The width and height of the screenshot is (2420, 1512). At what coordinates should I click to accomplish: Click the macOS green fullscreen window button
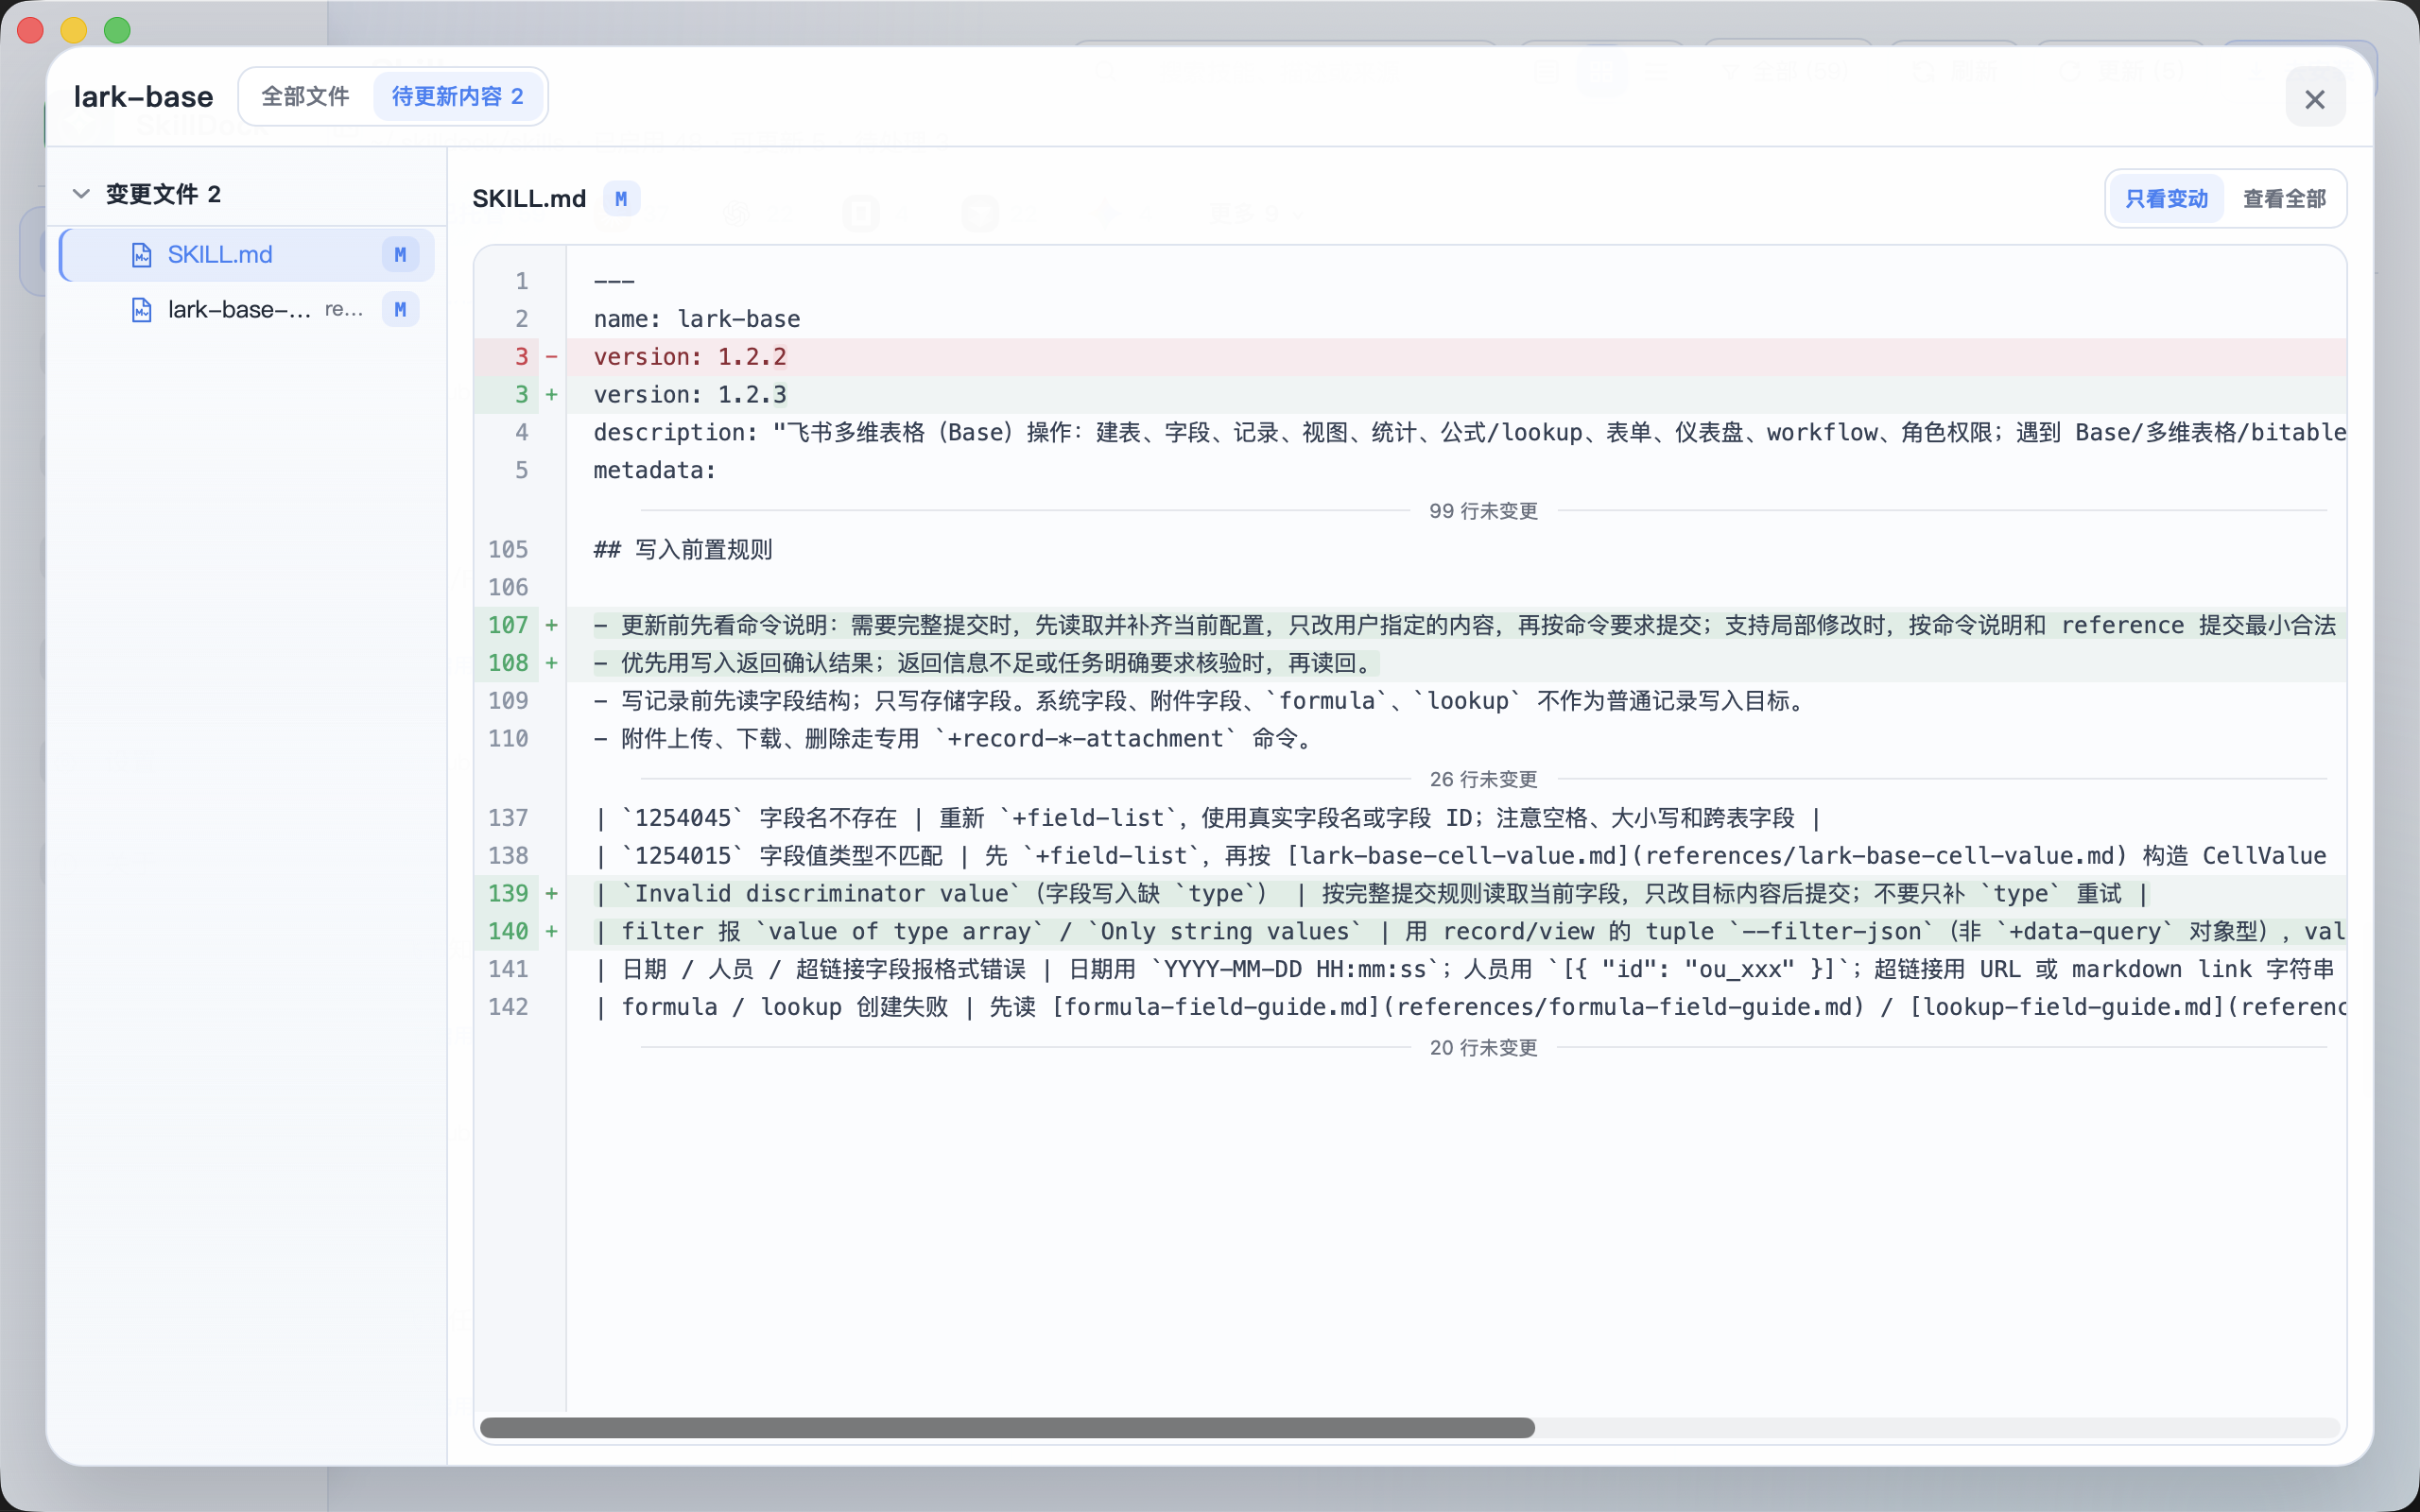click(117, 30)
